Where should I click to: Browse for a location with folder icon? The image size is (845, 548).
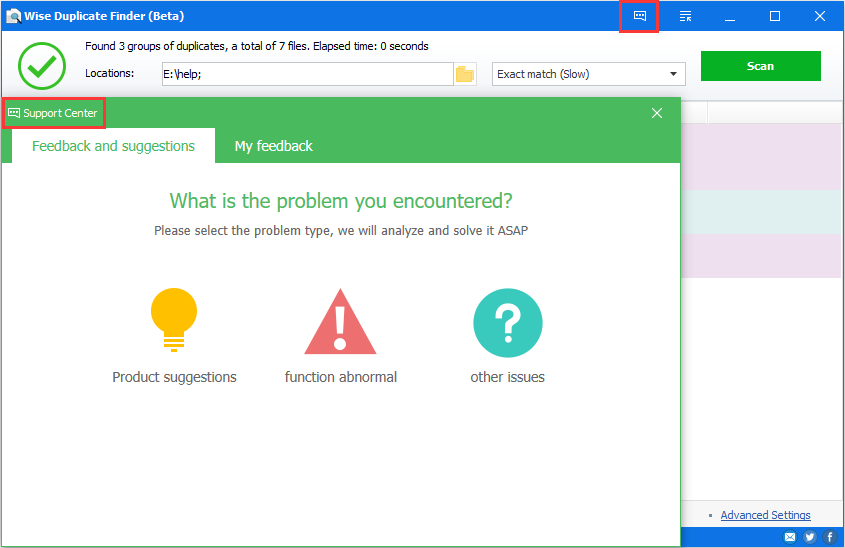pyautogui.click(x=465, y=74)
